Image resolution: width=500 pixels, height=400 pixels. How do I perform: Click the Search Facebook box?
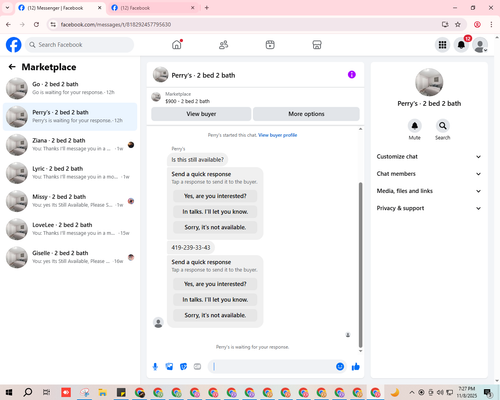pyautogui.click(x=80, y=45)
